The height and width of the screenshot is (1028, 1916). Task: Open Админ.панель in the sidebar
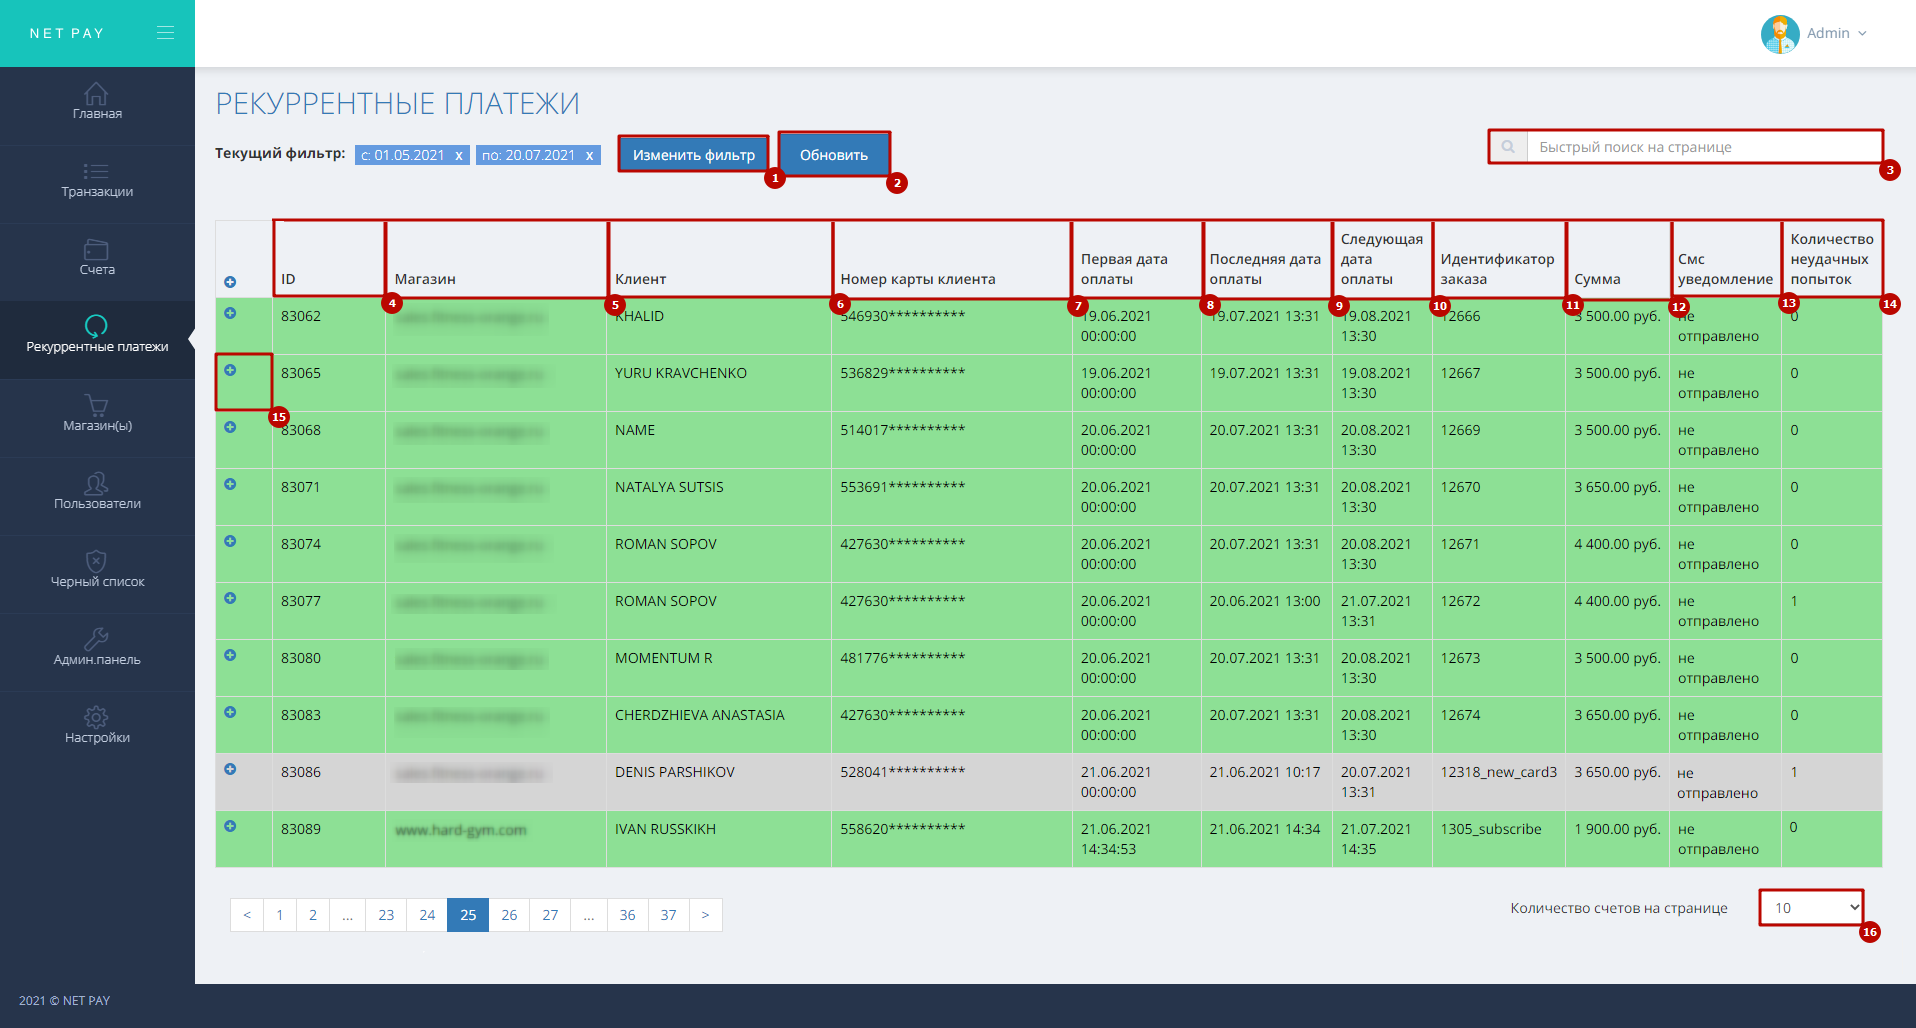pos(97,648)
